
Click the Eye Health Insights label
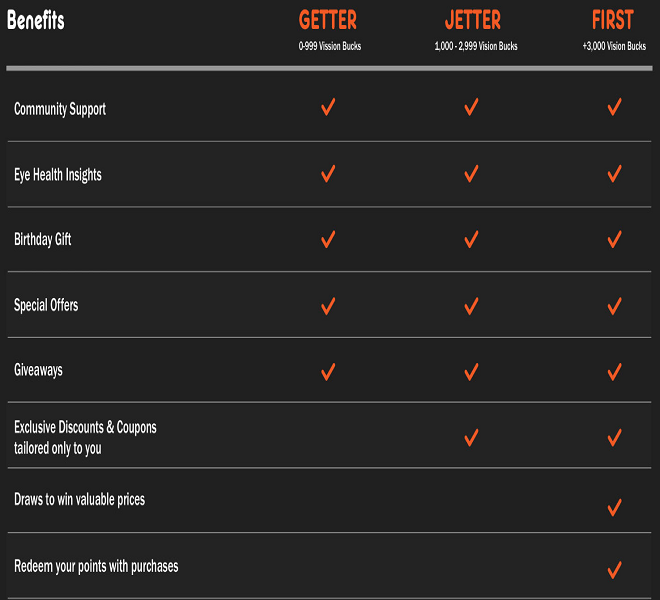tap(58, 175)
